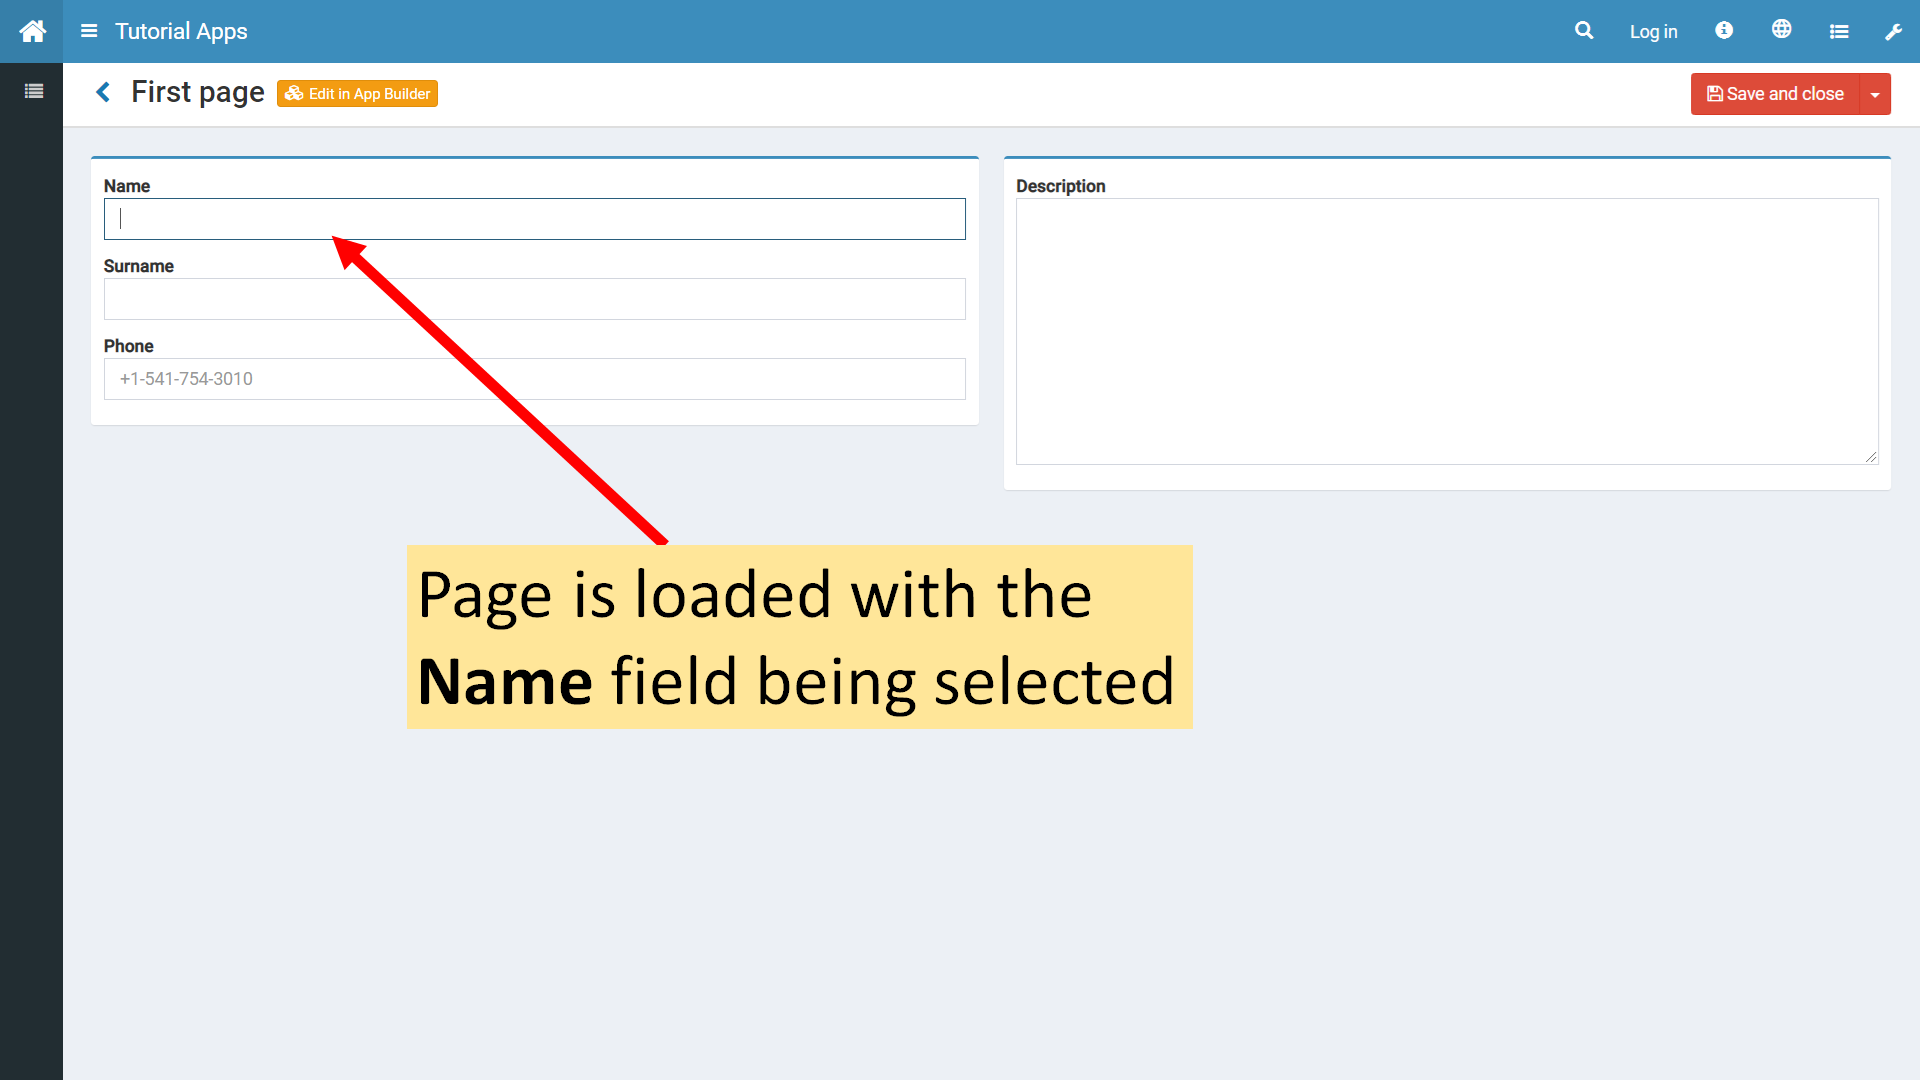This screenshot has height=1080, width=1920.
Task: Click the list icon in top header
Action: (1839, 32)
